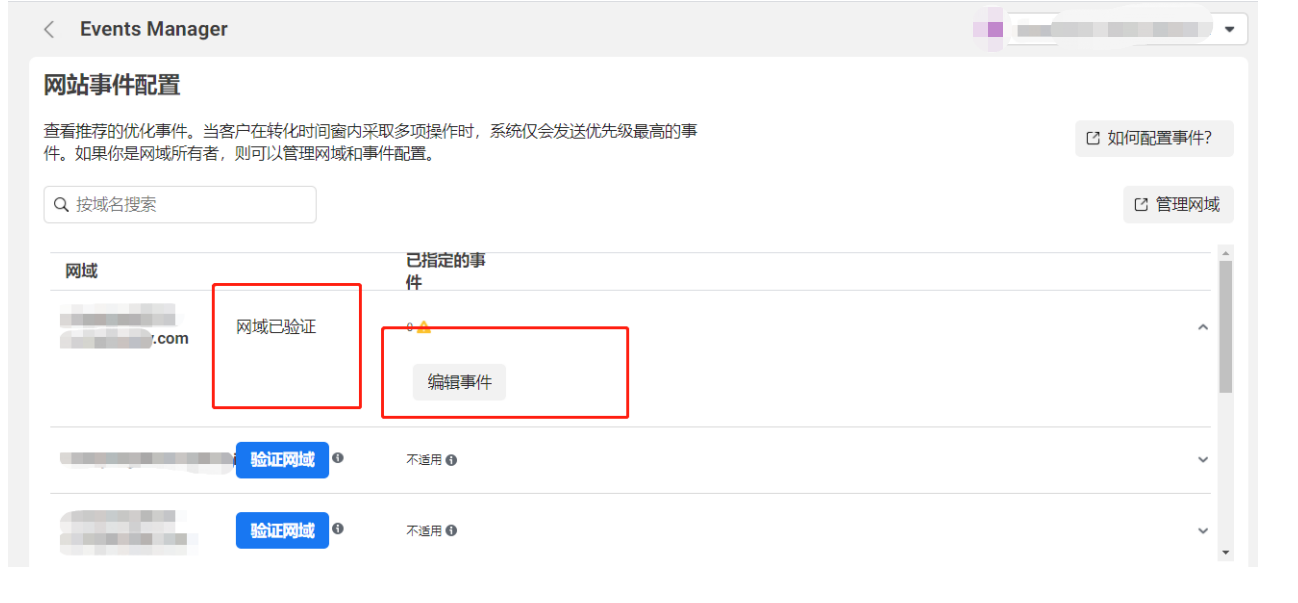Click the account profile avatar at top right

point(990,29)
